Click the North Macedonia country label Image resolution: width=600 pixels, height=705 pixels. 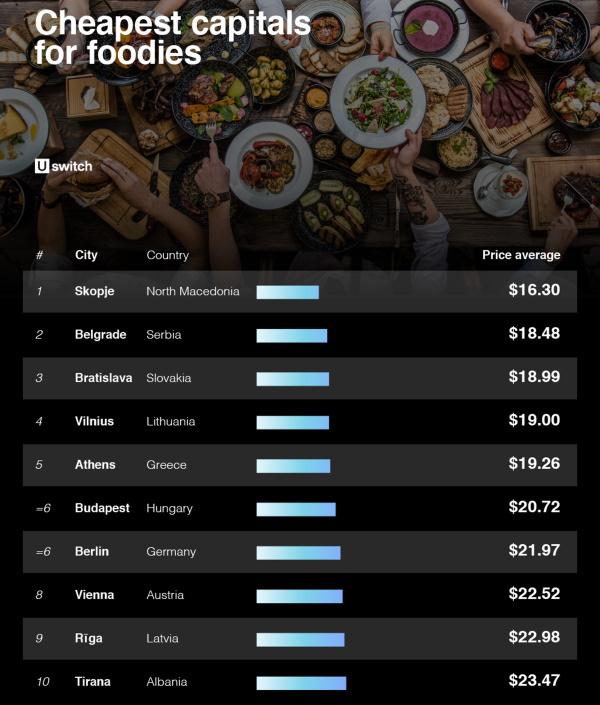pos(193,291)
